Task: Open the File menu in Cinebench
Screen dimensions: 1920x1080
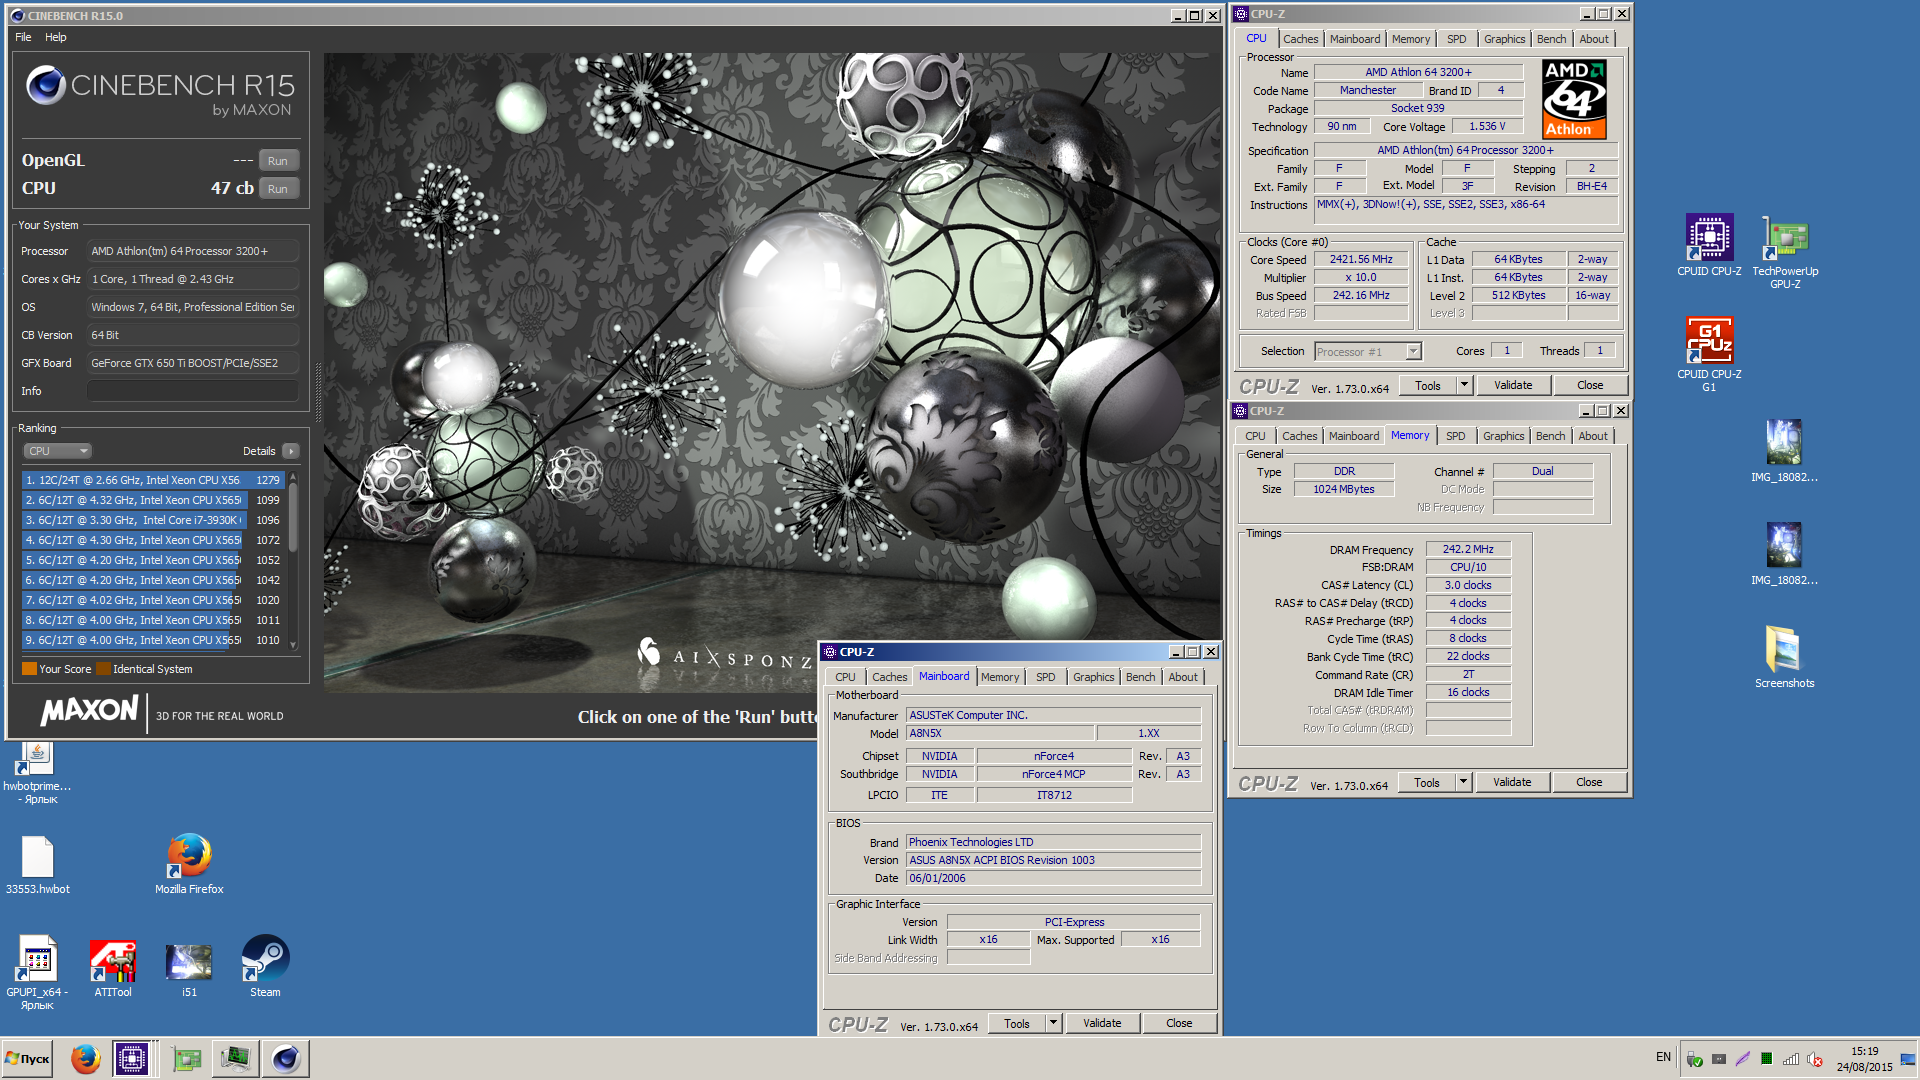Action: (x=23, y=37)
